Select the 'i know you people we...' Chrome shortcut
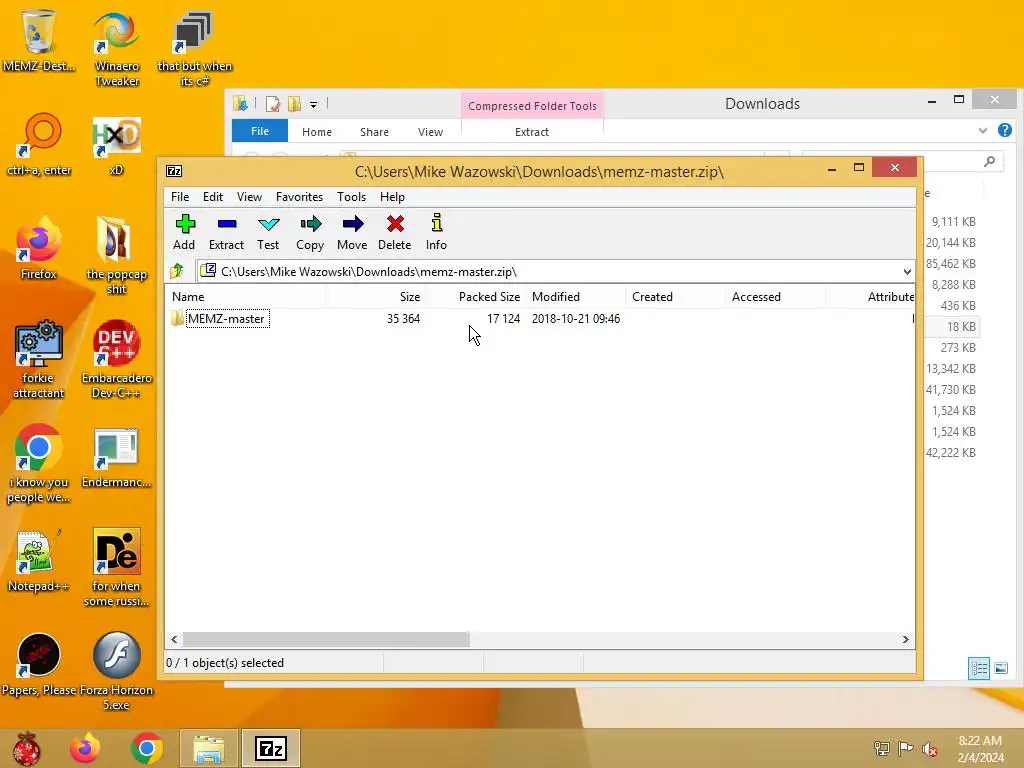The height and width of the screenshot is (768, 1024). 39,464
